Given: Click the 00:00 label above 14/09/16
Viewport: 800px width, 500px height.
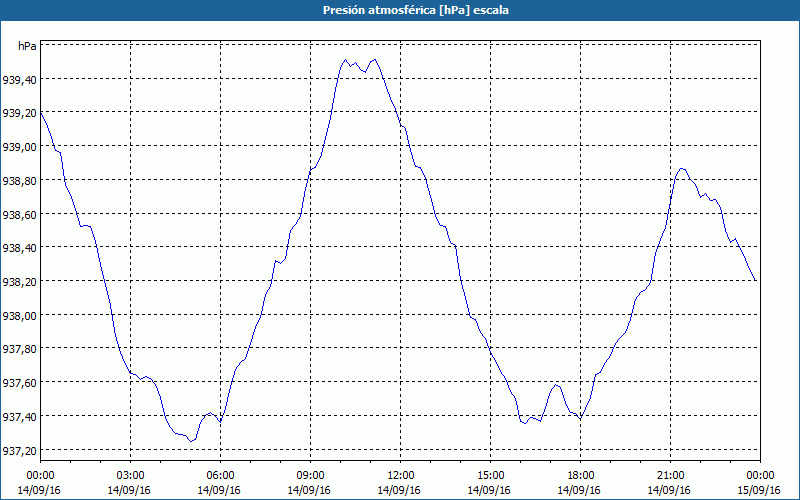Looking at the screenshot, I should (40, 476).
